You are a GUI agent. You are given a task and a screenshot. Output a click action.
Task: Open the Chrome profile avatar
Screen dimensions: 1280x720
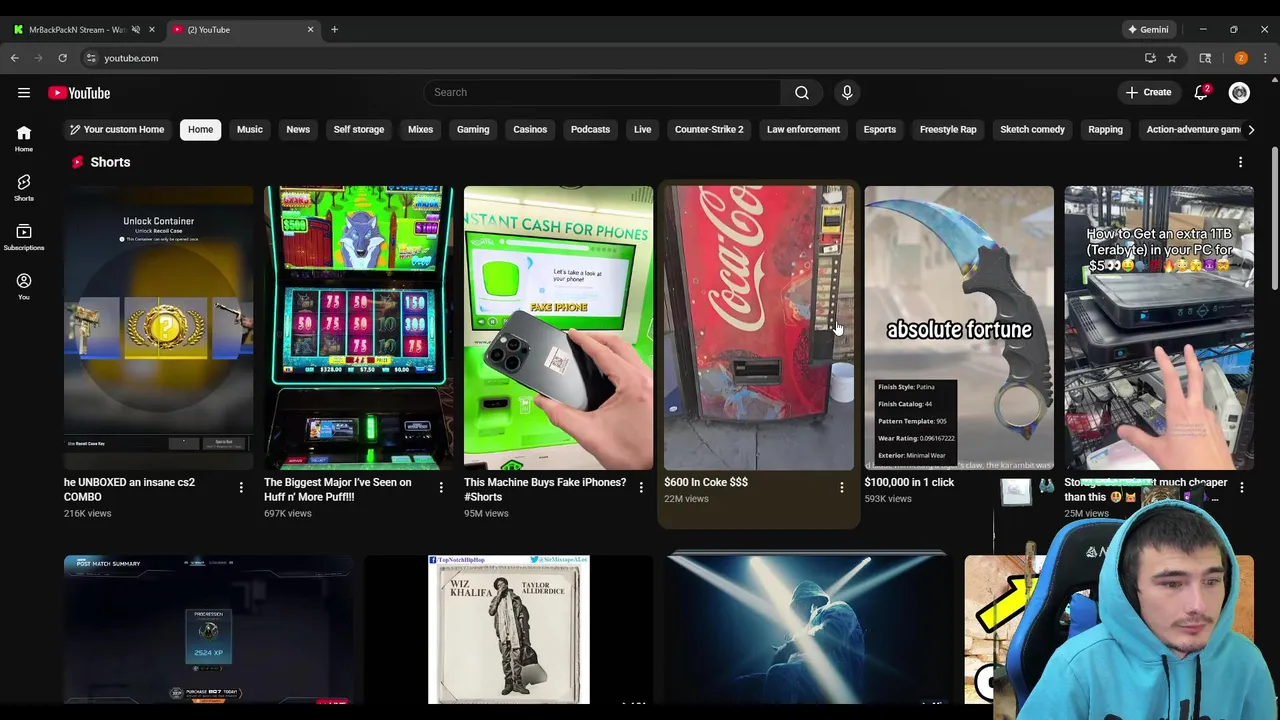(x=1241, y=58)
